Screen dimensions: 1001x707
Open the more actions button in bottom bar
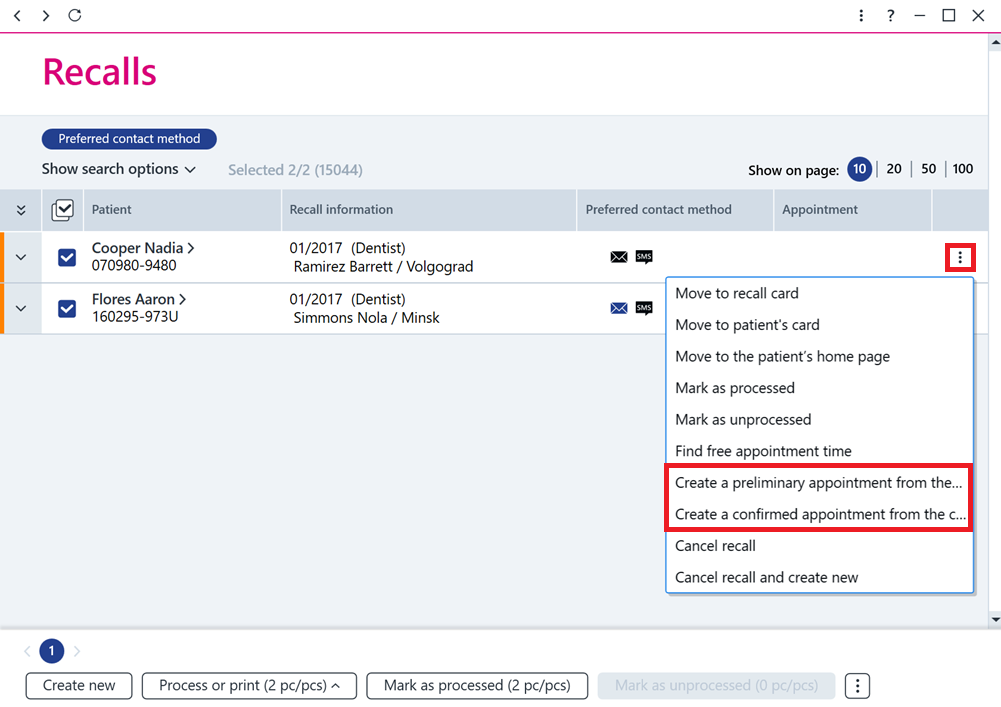(857, 686)
